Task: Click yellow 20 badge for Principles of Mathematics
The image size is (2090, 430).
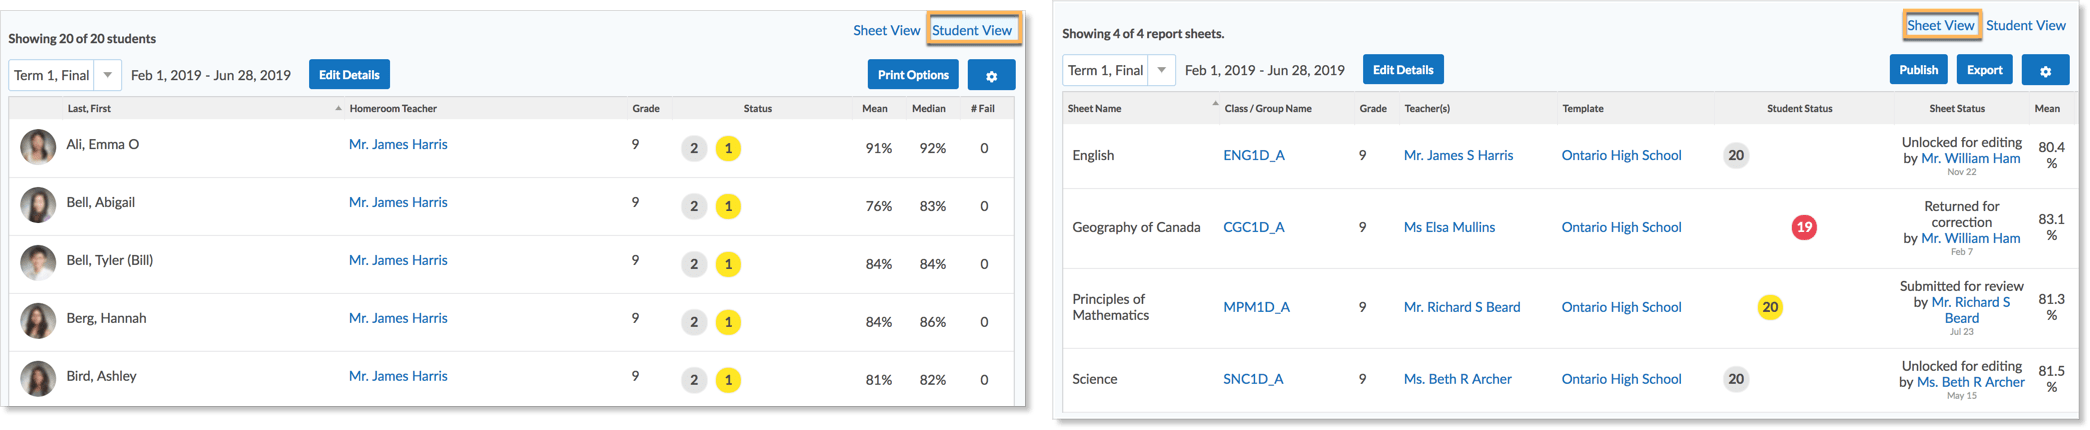Action: tap(1770, 307)
